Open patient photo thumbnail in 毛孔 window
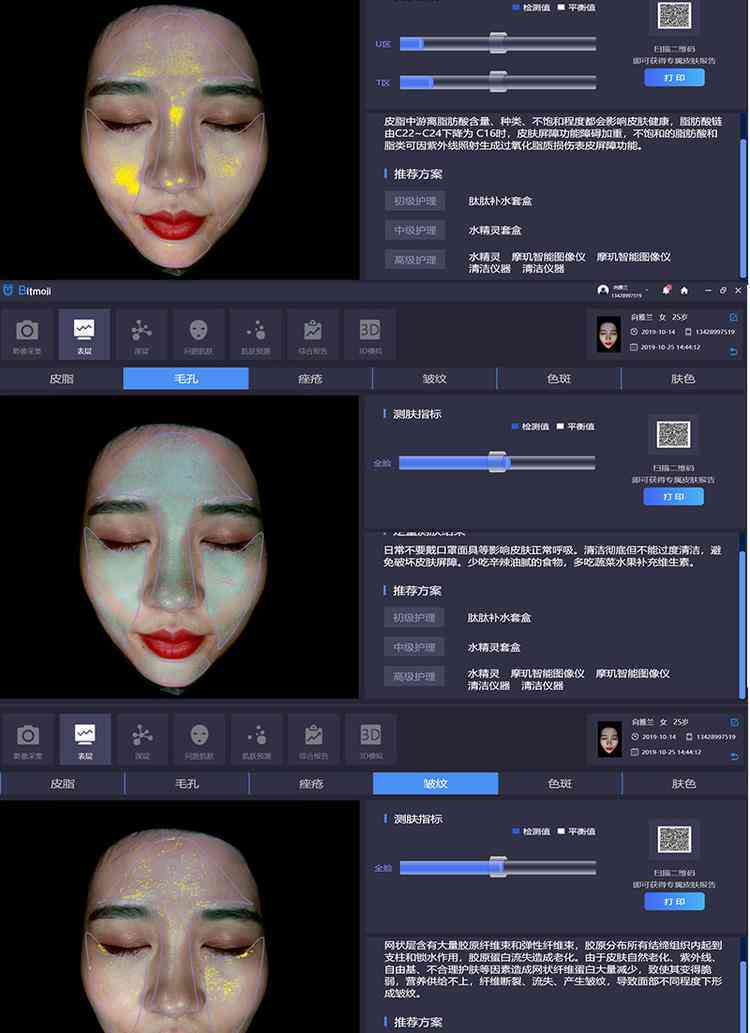Screen dimensions: 750x1033 (608, 335)
